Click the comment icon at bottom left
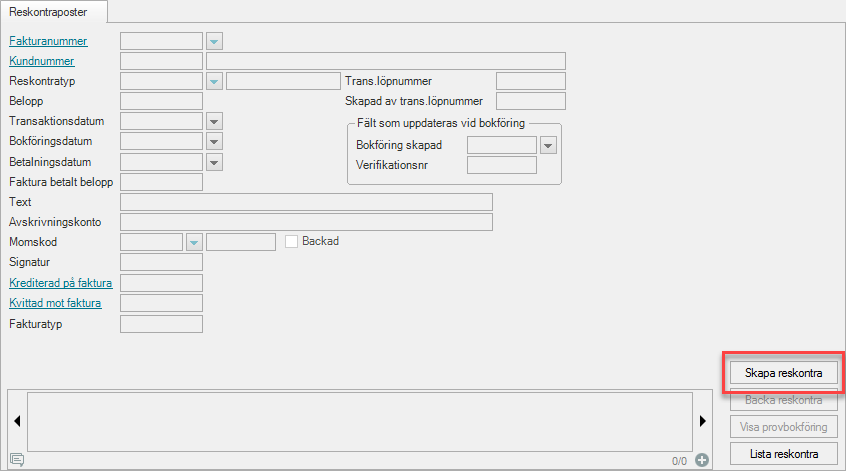 click(17, 460)
